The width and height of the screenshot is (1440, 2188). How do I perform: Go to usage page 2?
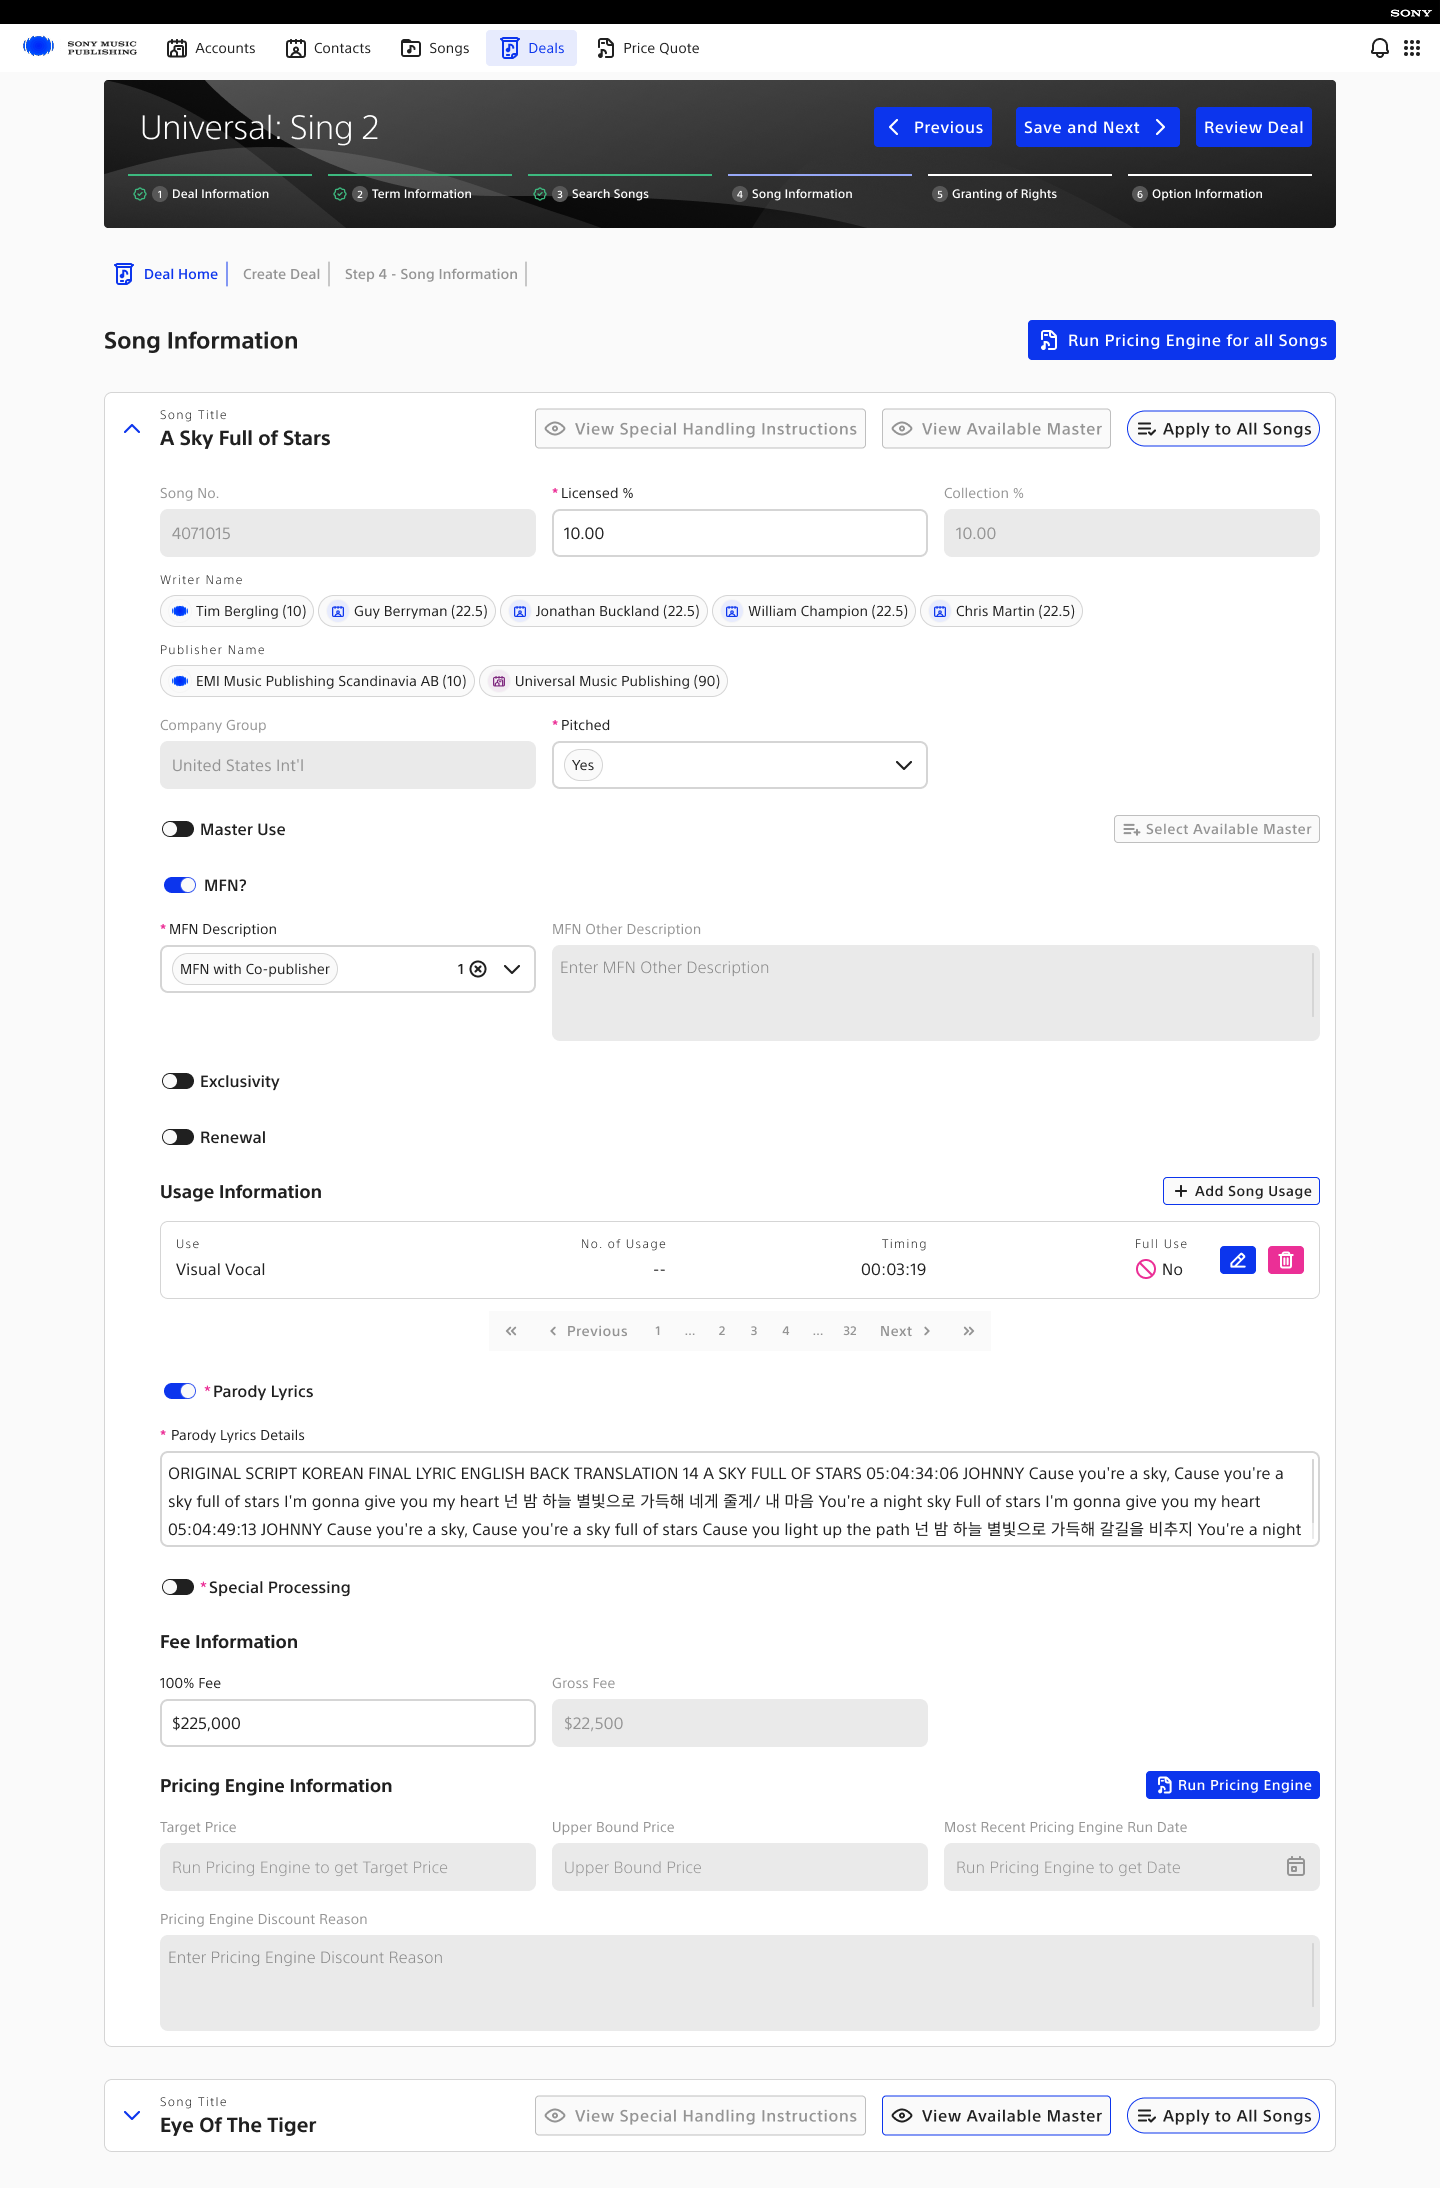722,1331
